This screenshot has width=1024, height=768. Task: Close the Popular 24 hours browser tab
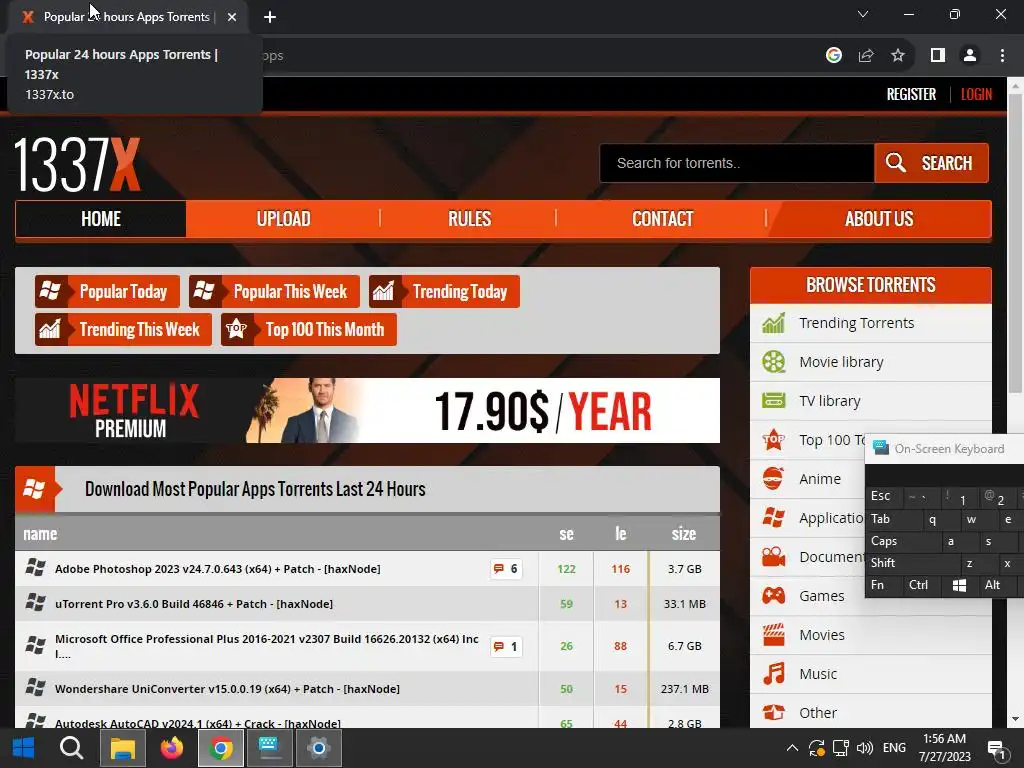coord(232,17)
